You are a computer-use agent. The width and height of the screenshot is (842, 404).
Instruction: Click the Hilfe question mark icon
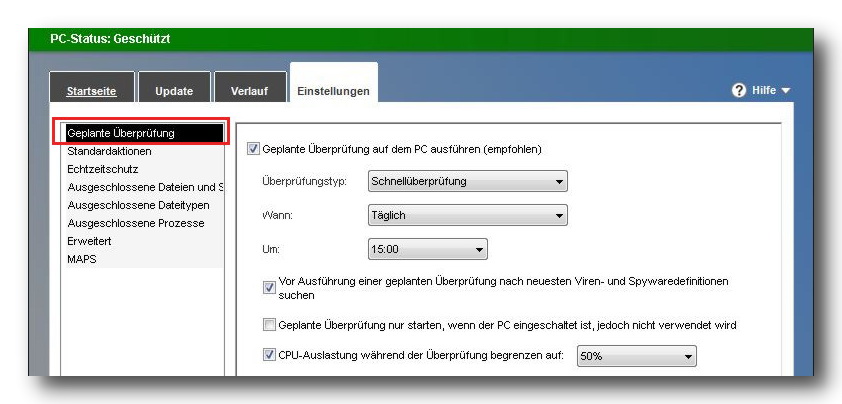739,90
